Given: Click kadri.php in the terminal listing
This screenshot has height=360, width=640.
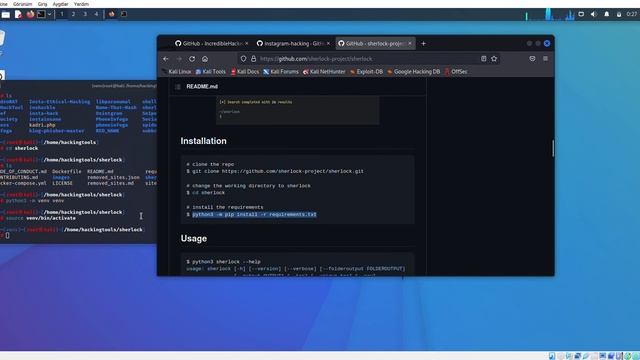Looking at the screenshot, I should click(42, 125).
